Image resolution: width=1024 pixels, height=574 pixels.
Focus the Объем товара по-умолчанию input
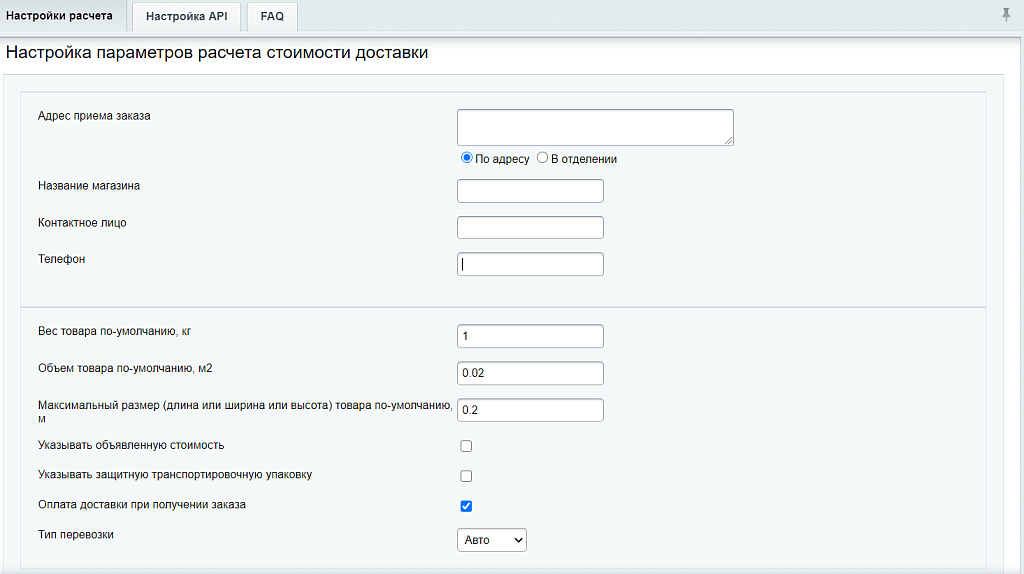point(530,373)
